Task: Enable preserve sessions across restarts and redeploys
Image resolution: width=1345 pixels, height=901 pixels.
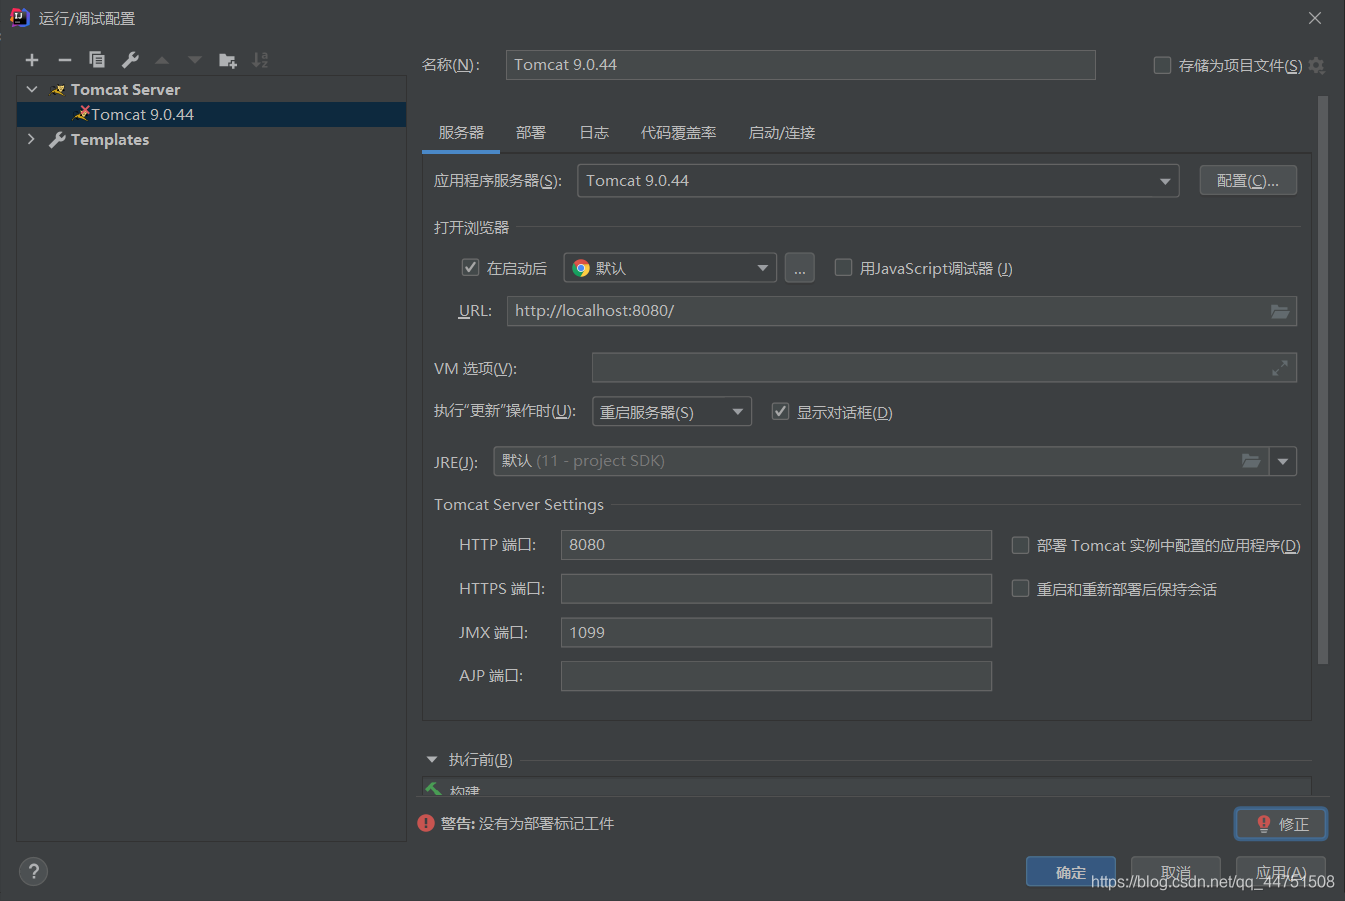Action: 1020,589
